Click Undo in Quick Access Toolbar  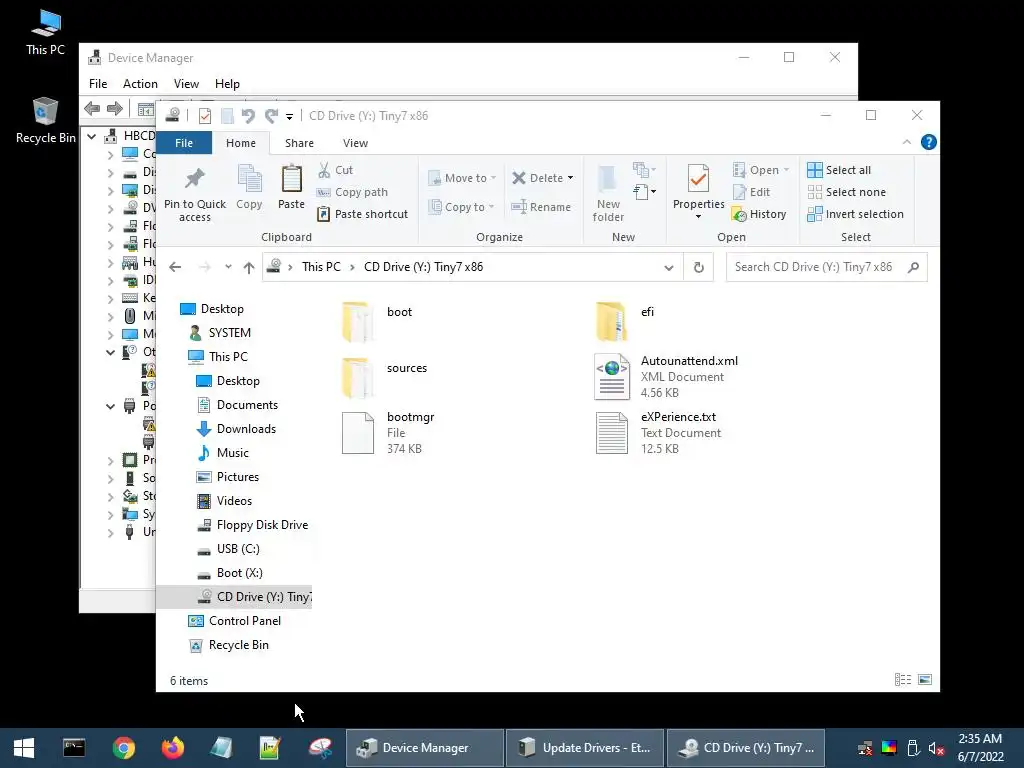tap(248, 116)
